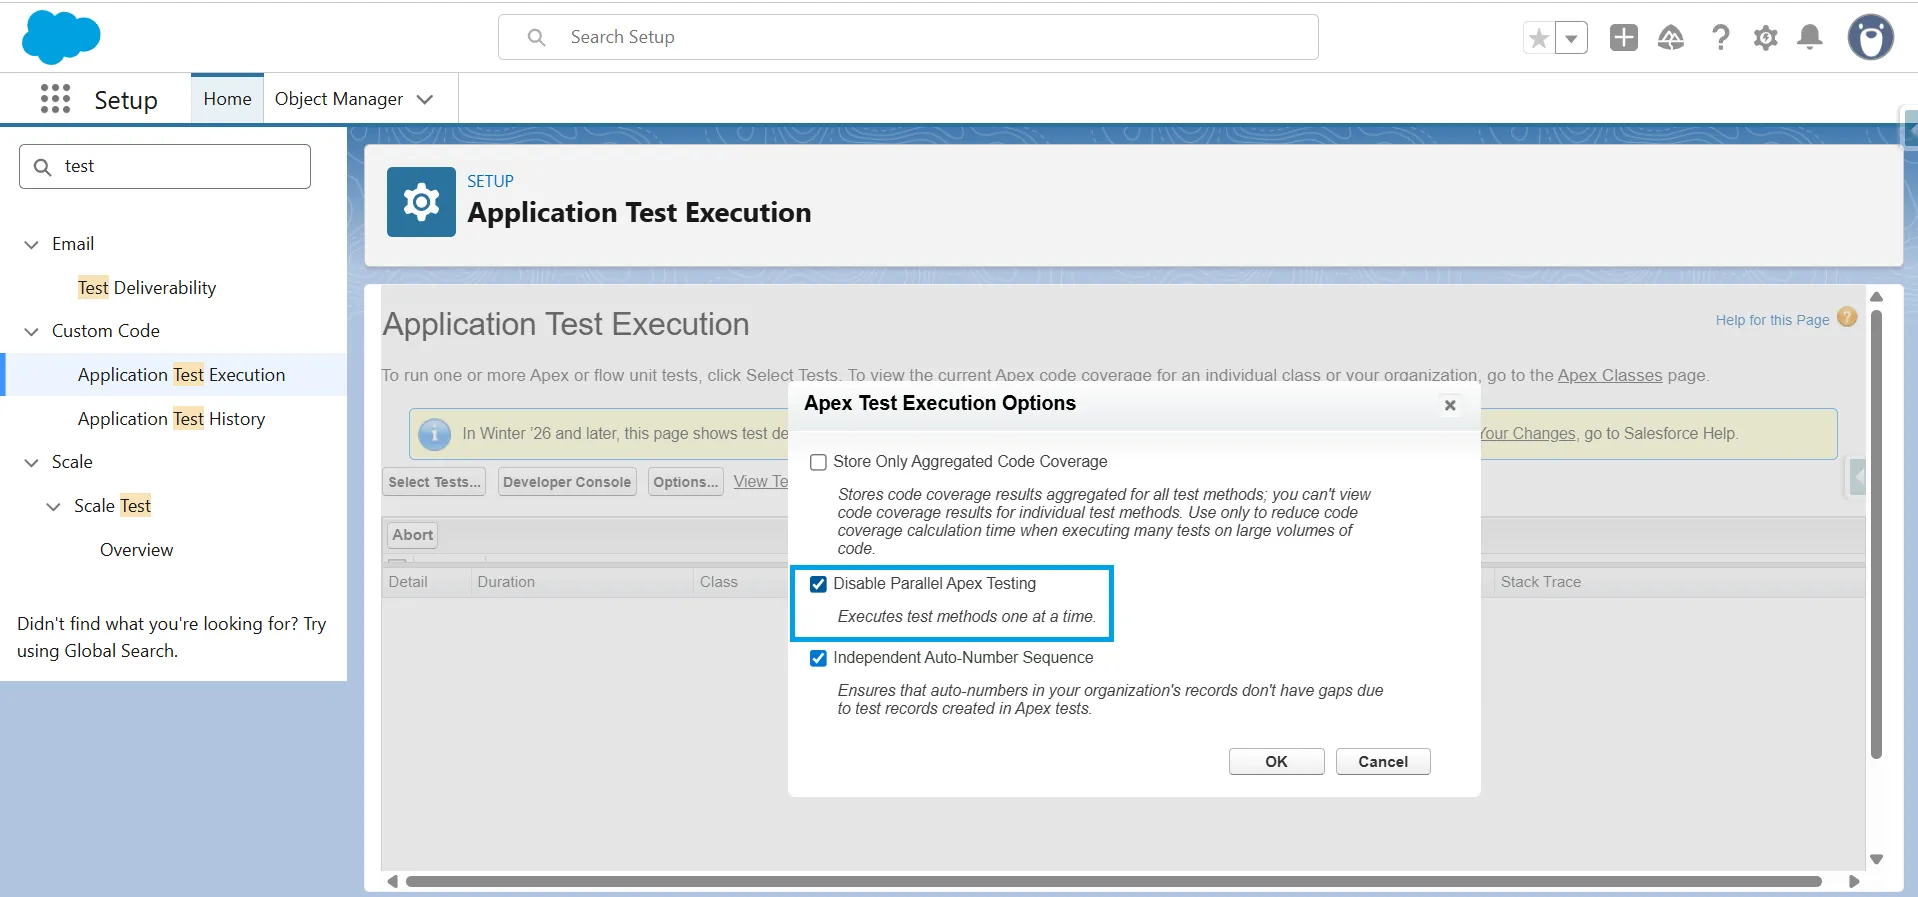Open the help question mark icon
Viewport: 1918px width, 897px height.
[x=1720, y=38]
